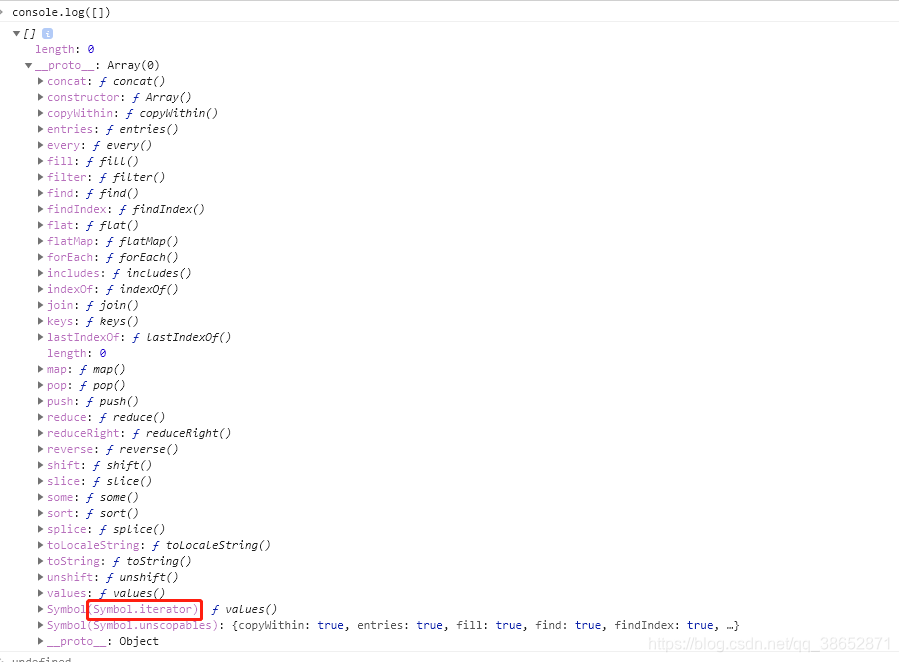Click the ƒ indexOf() function value
This screenshot has width=899, height=662.
(x=142, y=289)
